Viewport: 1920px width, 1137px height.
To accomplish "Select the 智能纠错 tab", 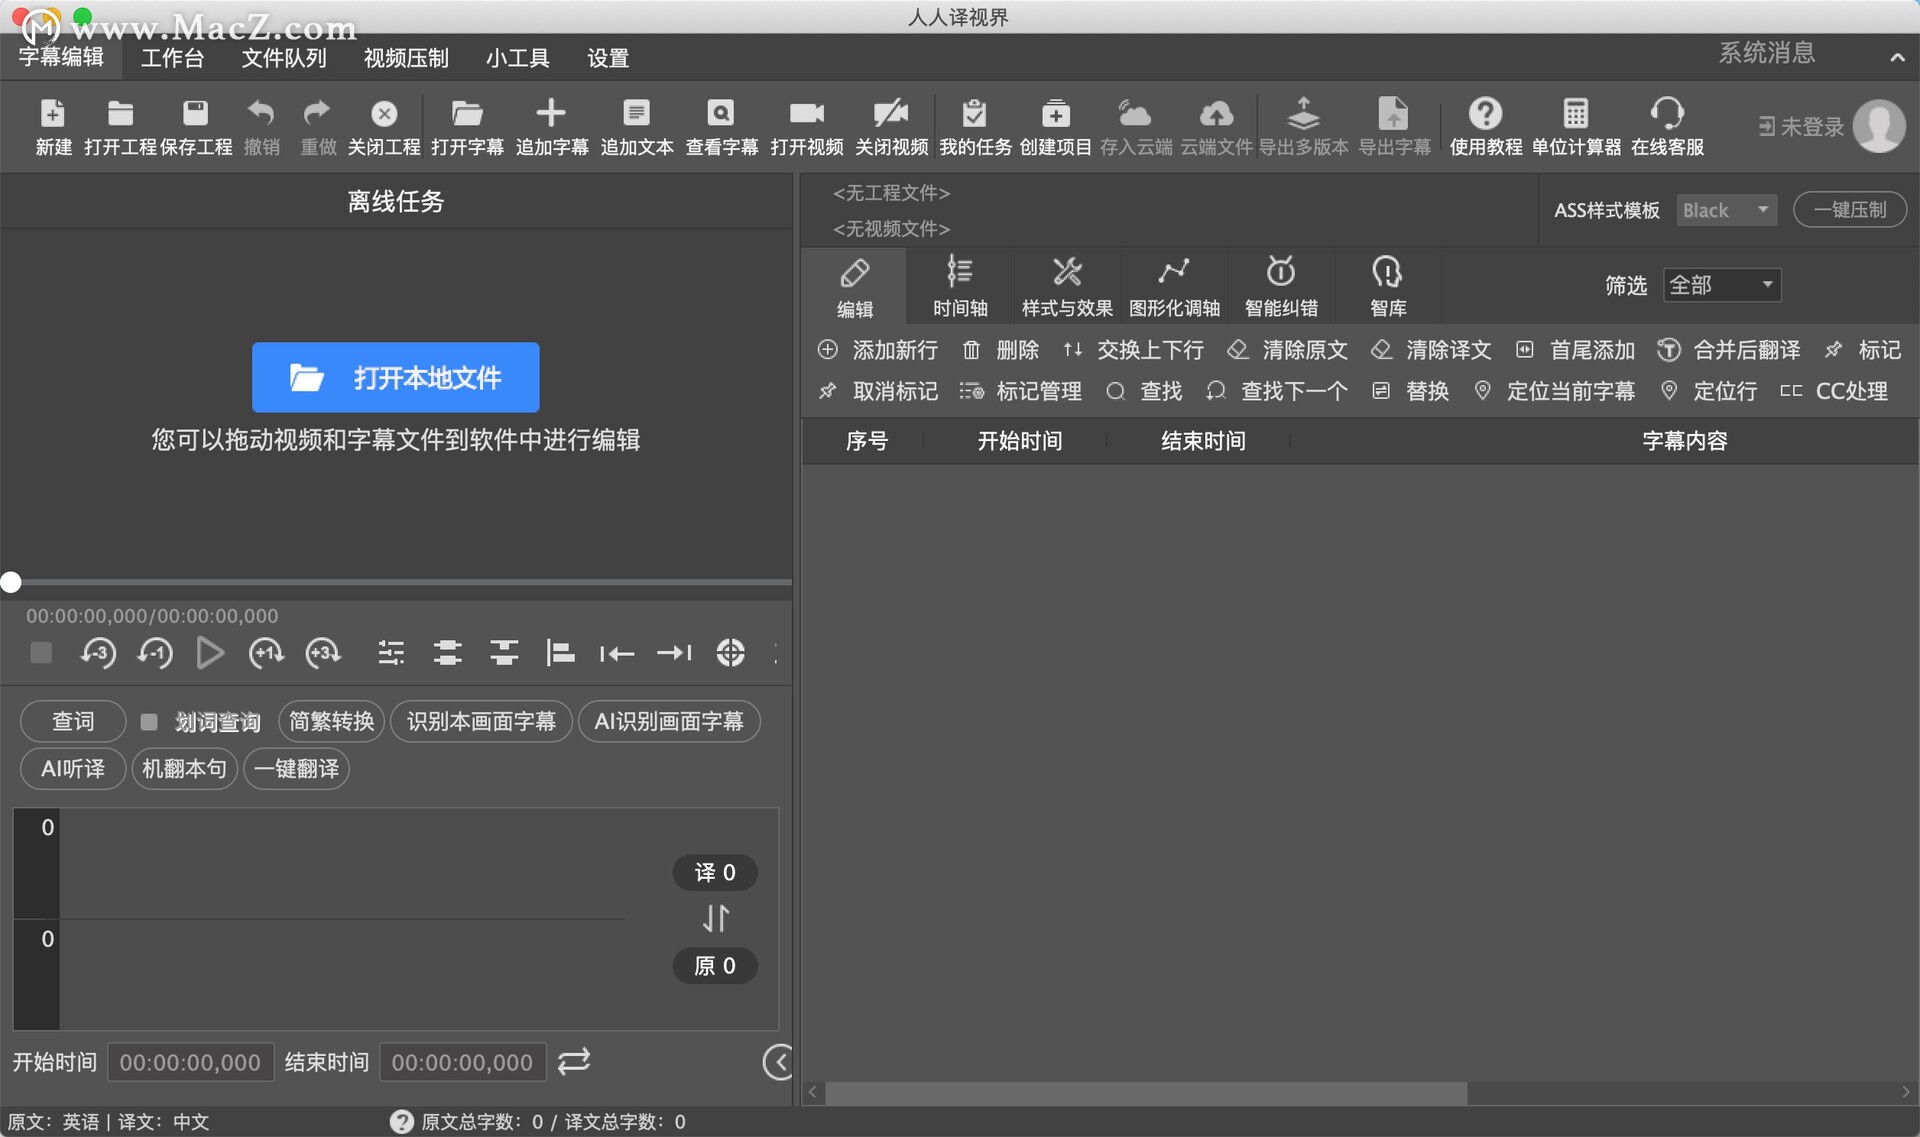I will [1281, 287].
